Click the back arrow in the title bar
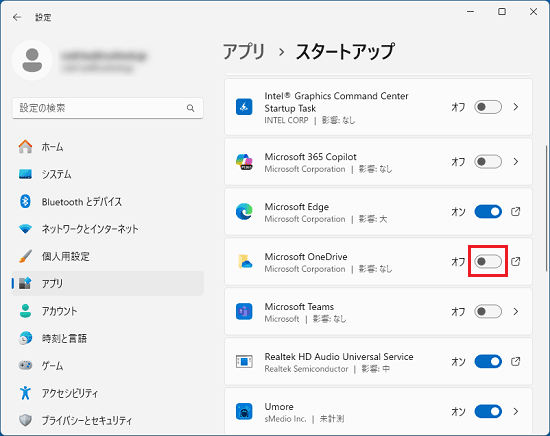The image size is (550, 436). (x=17, y=17)
